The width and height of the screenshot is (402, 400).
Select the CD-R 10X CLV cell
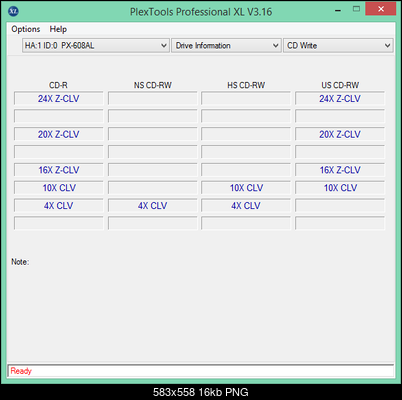[59, 188]
